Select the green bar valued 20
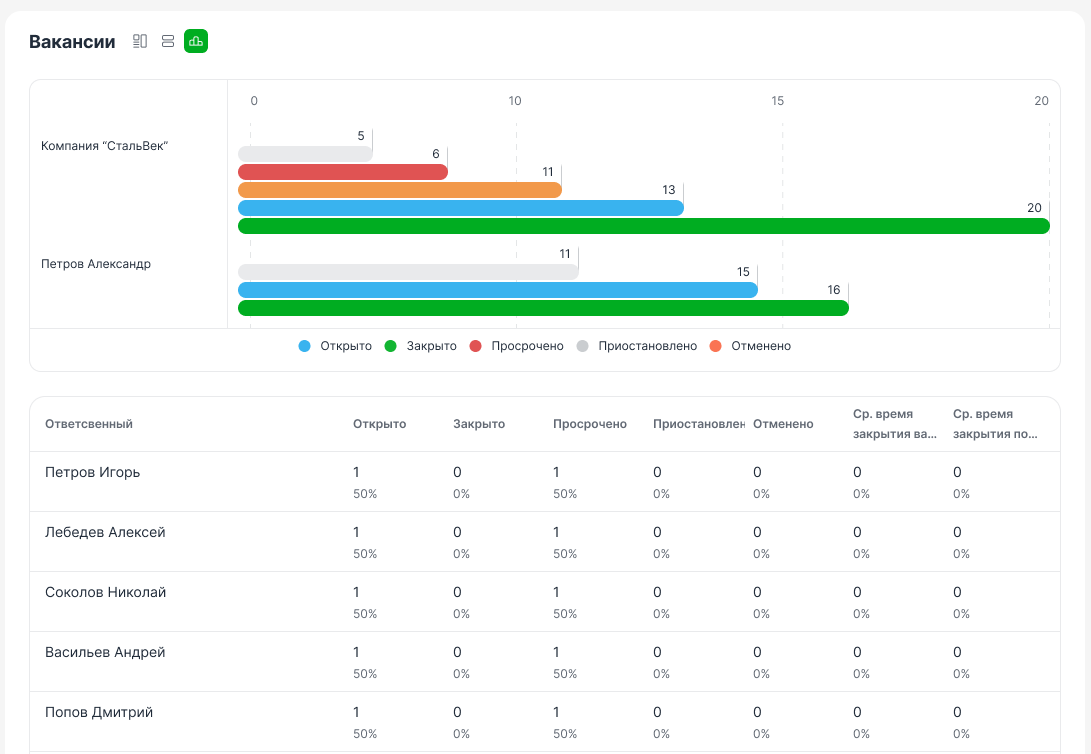Viewport: 1091px width, 754px height. tap(644, 226)
